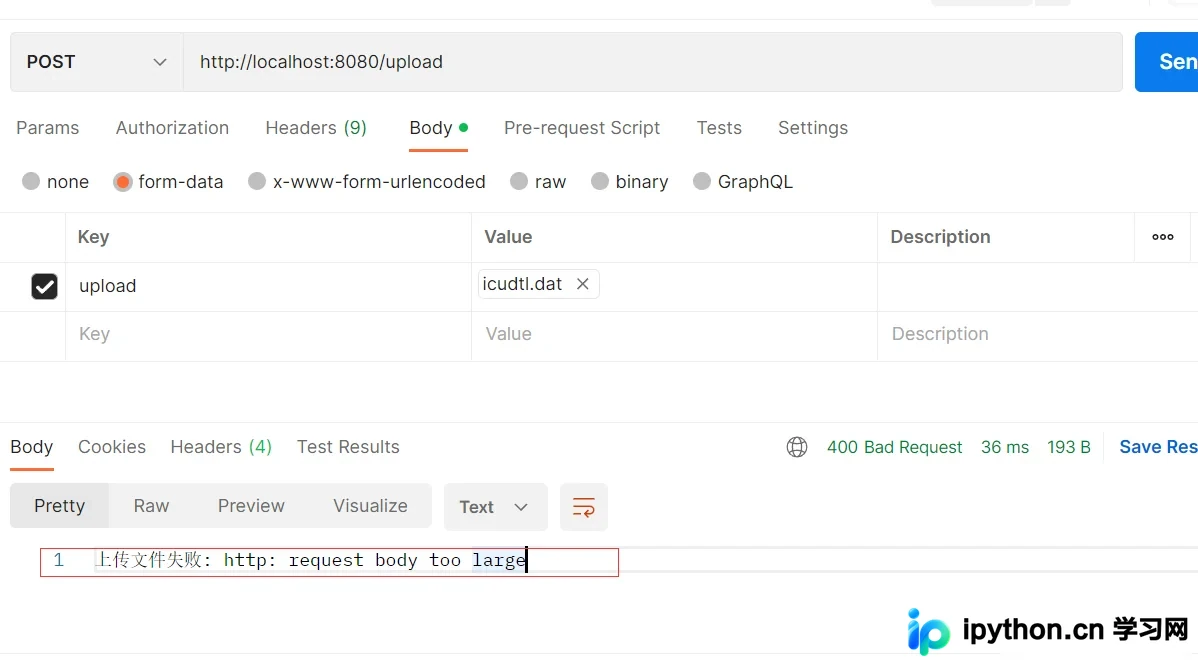Open the response Cookies tab
The width and height of the screenshot is (1198, 667).
coord(112,447)
